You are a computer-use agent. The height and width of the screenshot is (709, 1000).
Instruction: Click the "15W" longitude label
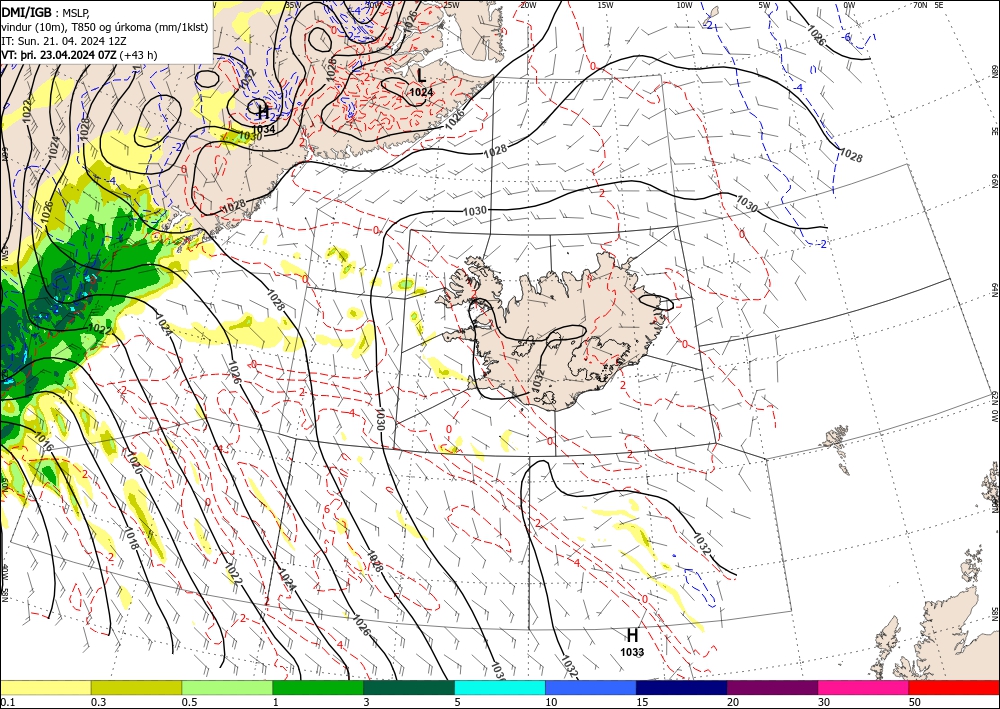(x=605, y=5)
